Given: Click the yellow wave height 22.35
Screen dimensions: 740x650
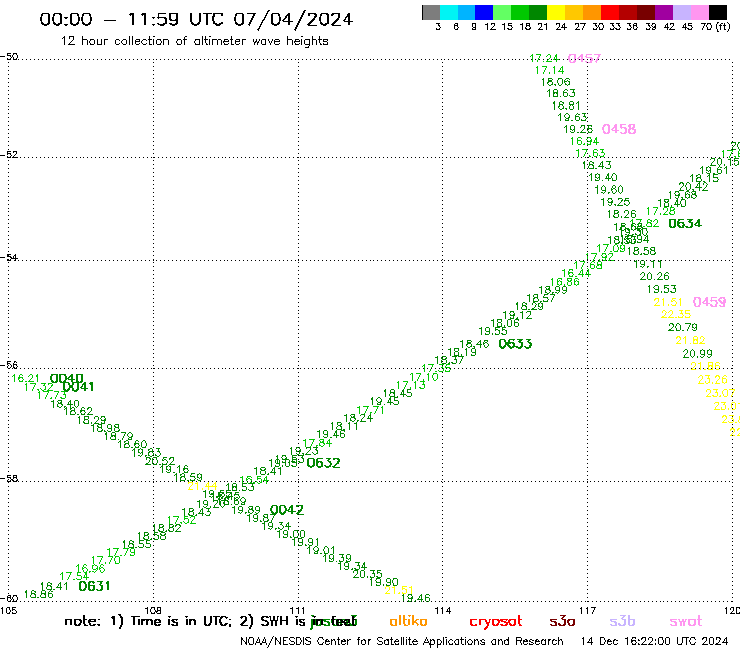Looking at the screenshot, I should 676,314.
